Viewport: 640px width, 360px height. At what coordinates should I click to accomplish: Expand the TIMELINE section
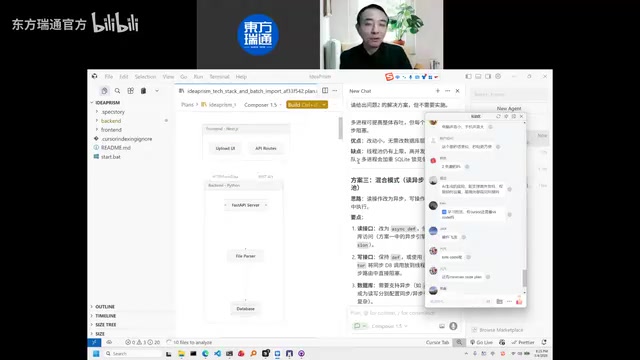(105, 316)
